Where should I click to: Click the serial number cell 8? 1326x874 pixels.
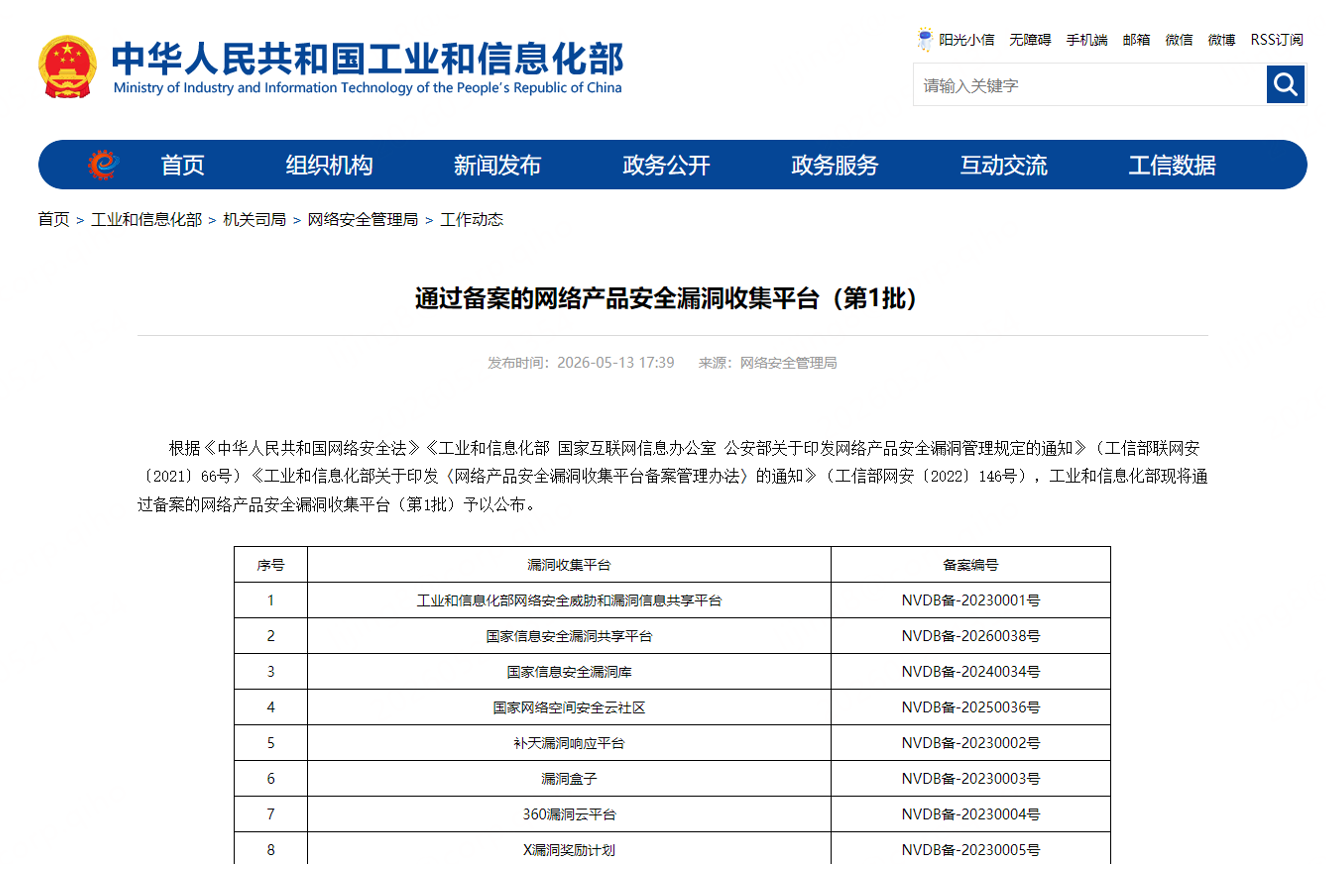click(271, 850)
